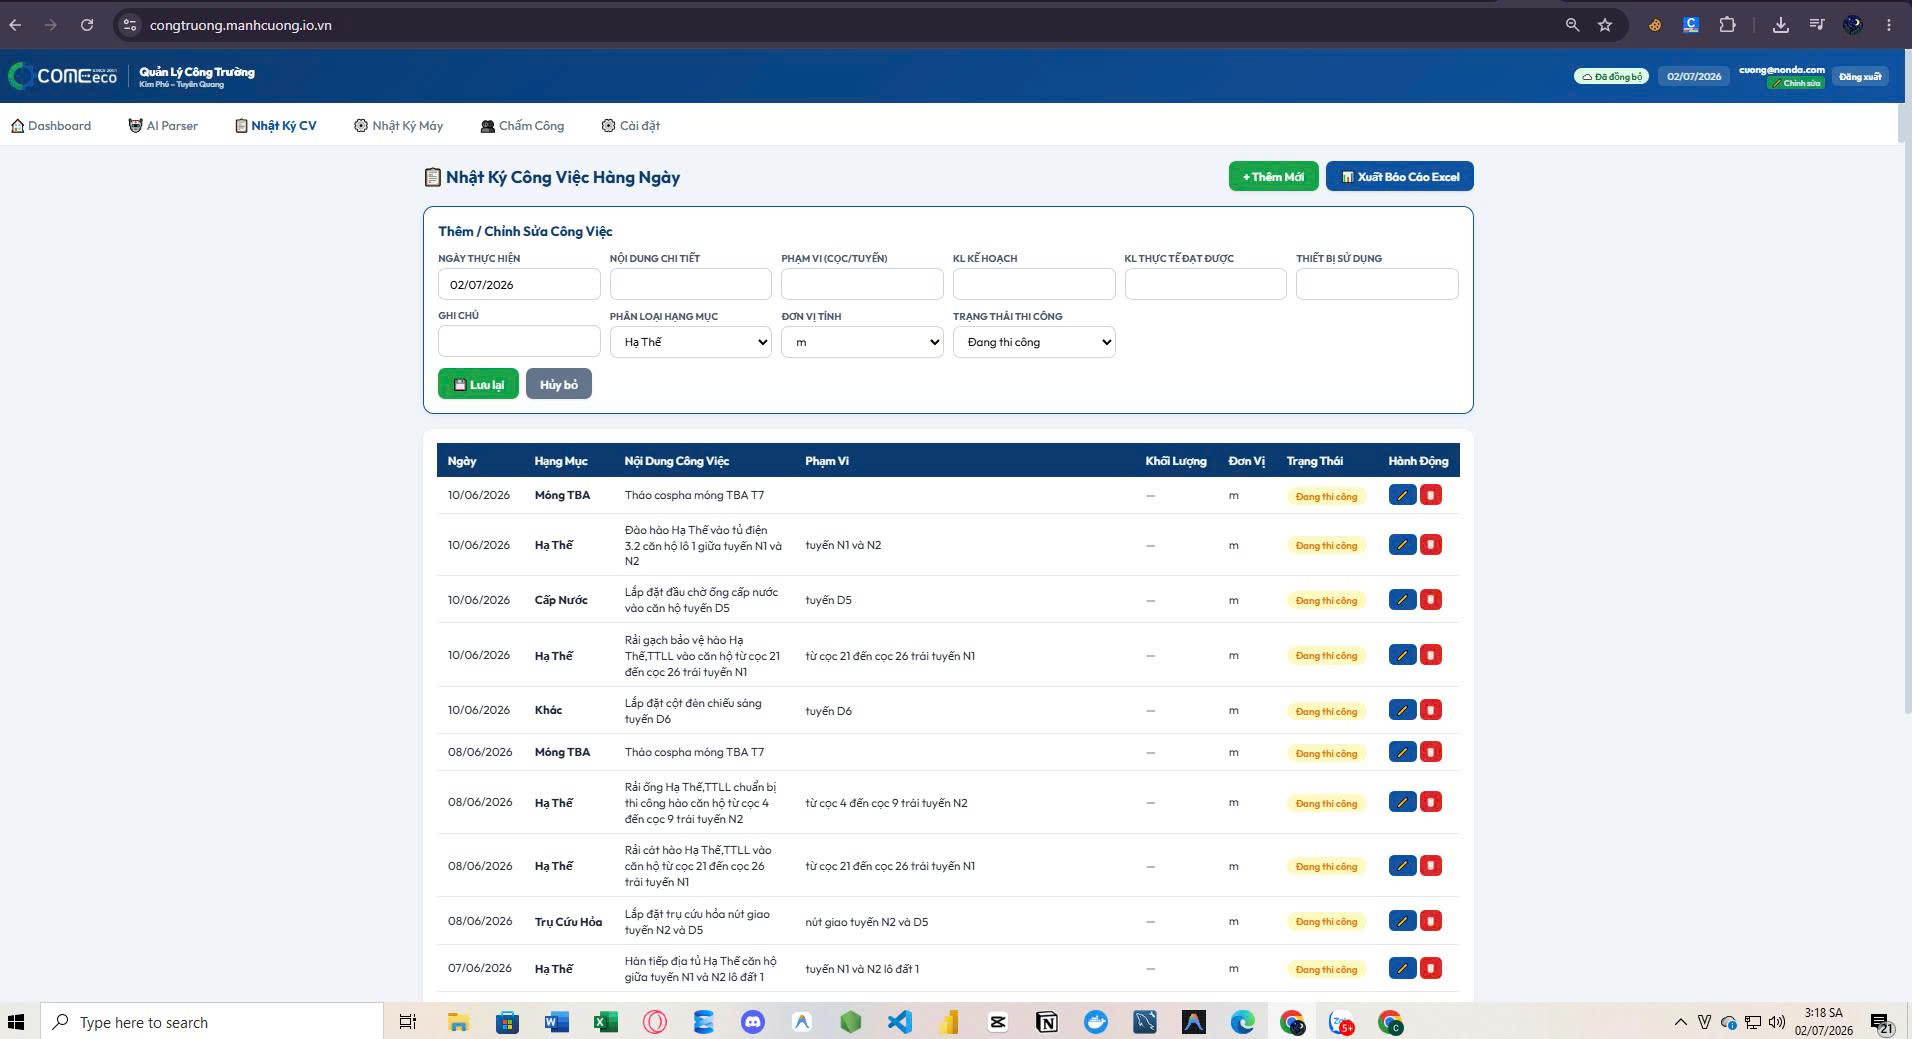Delete the Lắp đặt cột đèn chiếu sáng row

(x=1431, y=710)
